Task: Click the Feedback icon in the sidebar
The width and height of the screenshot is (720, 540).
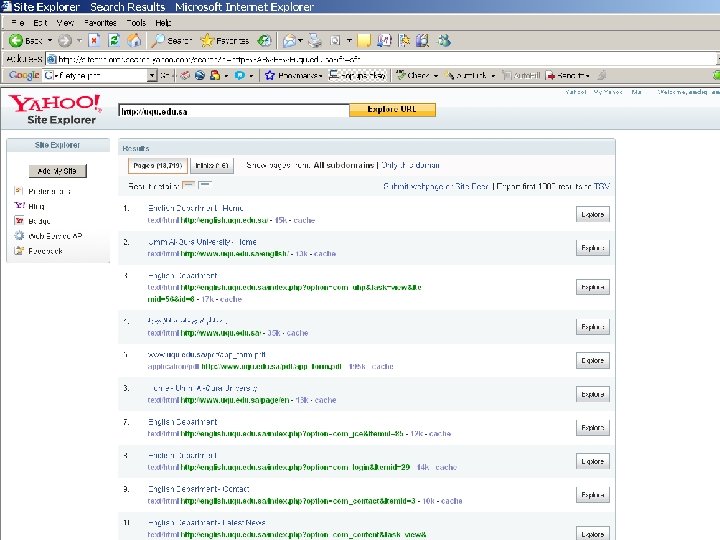Action: [19, 251]
